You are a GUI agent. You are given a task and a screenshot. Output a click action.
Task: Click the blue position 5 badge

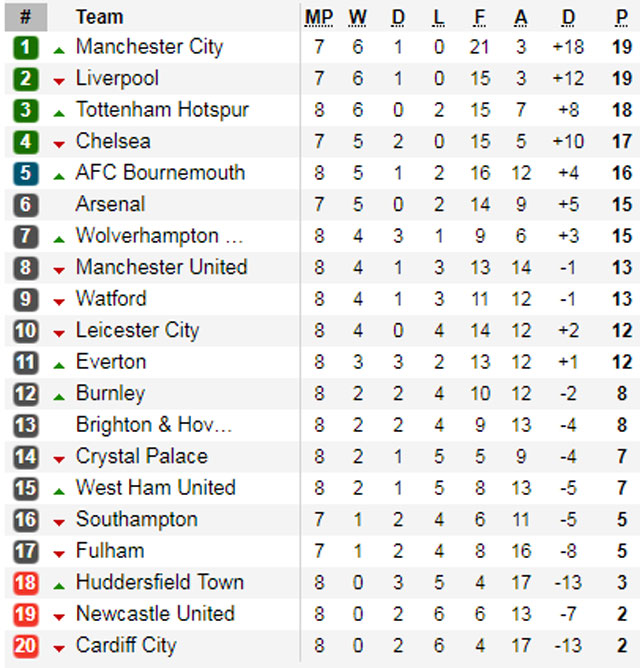(26, 173)
